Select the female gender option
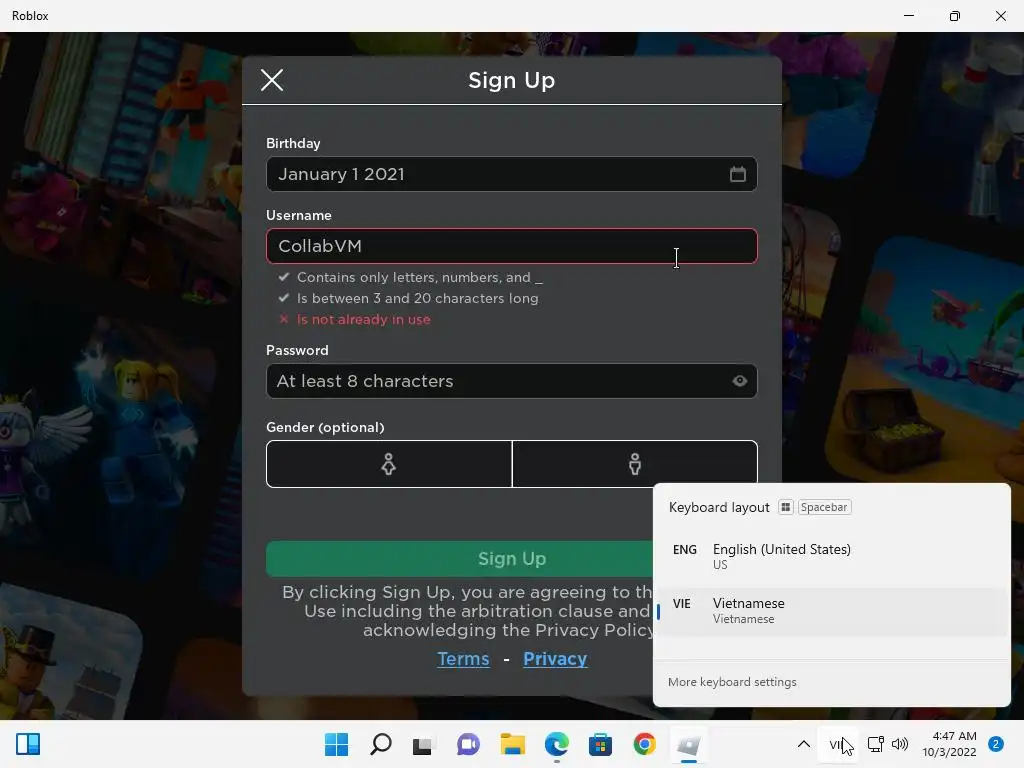Viewport: 1024px width, 768px height. point(389,464)
